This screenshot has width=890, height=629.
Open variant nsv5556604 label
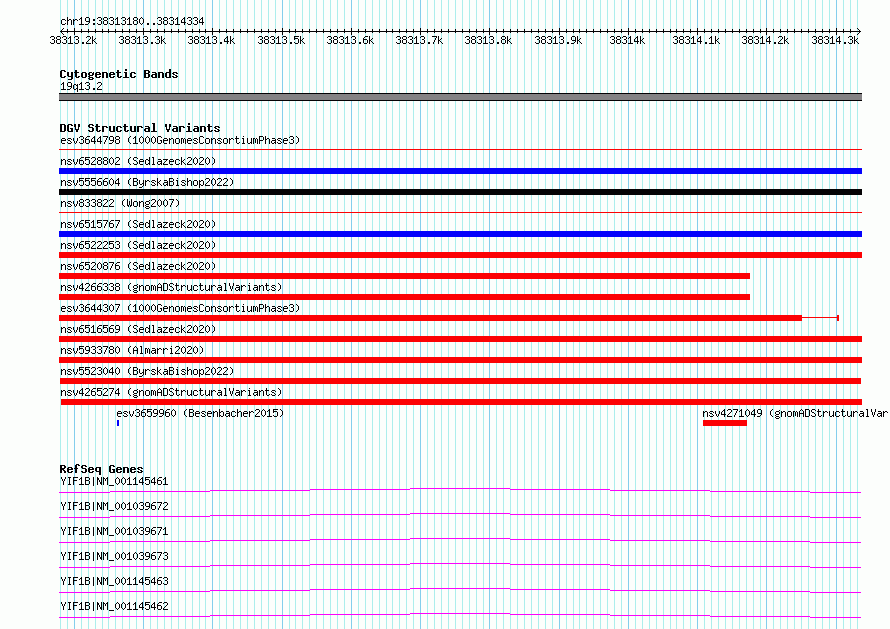[x=147, y=182]
